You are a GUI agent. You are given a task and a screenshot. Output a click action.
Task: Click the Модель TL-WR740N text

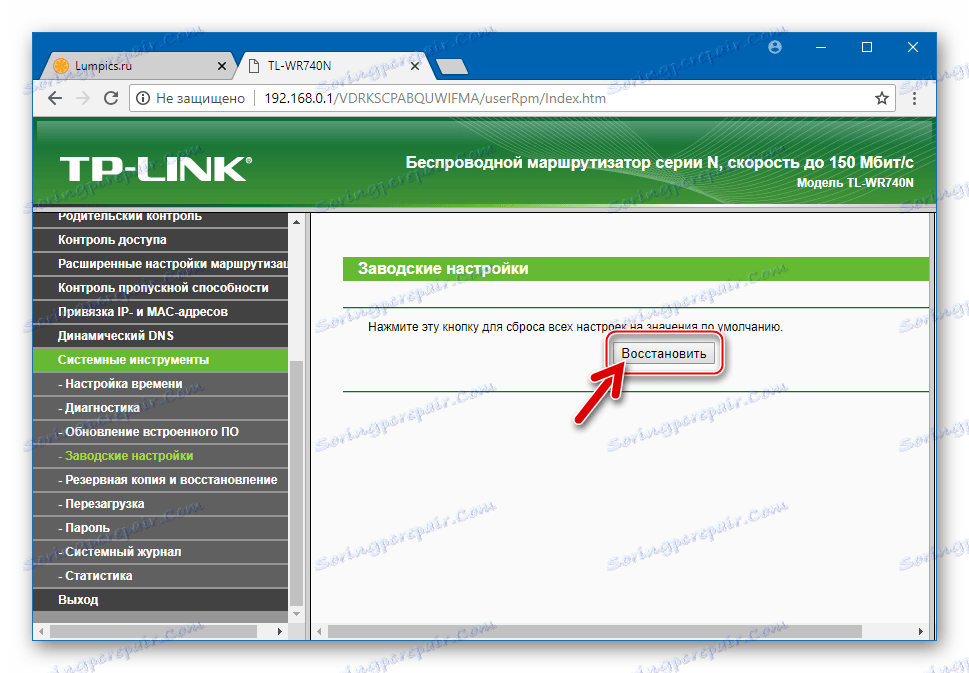(855, 183)
